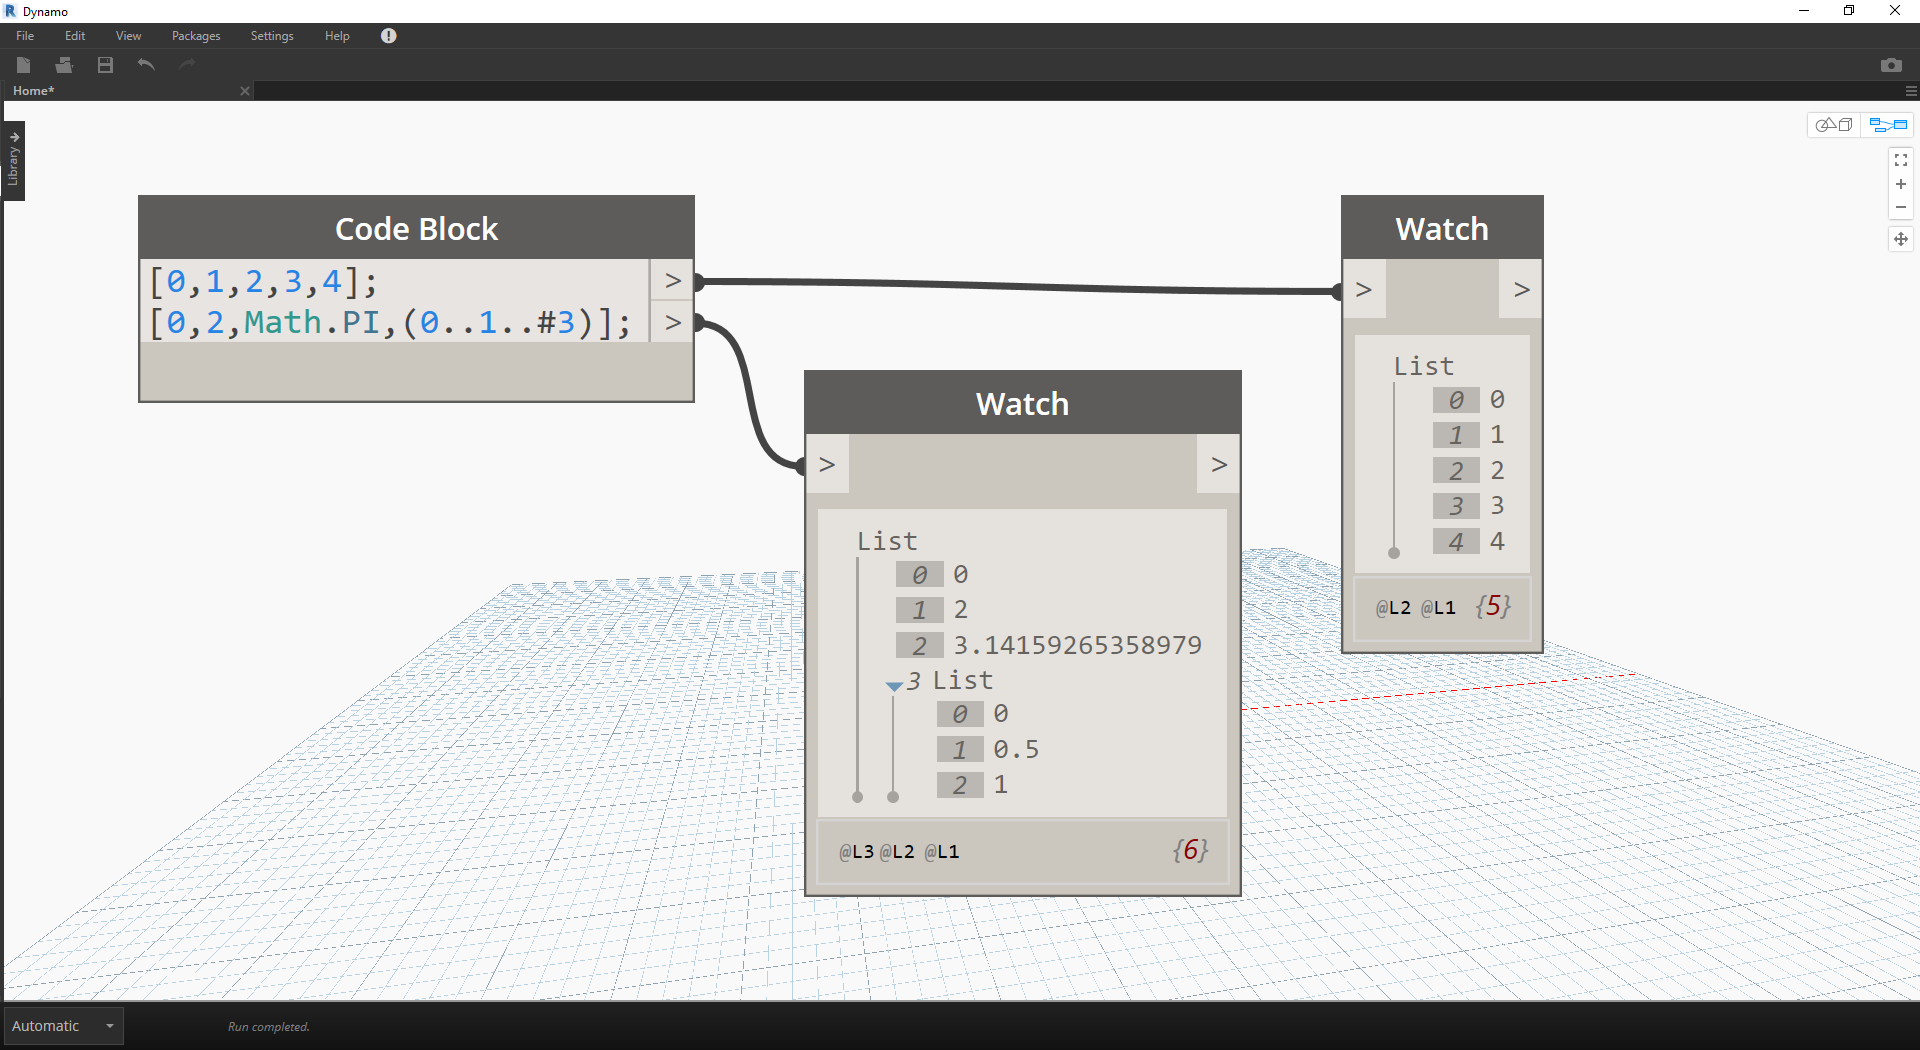Click the New file toolbar icon

click(24, 65)
